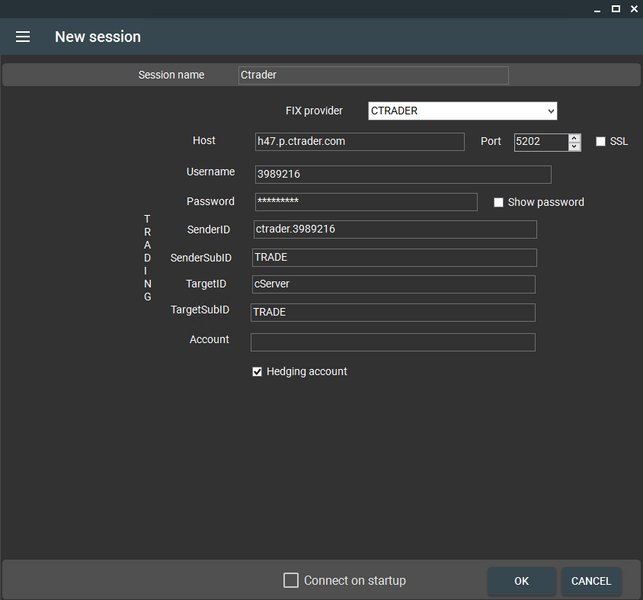This screenshot has width=643, height=600.
Task: Open the FIX provider dropdown
Action: tap(462, 111)
